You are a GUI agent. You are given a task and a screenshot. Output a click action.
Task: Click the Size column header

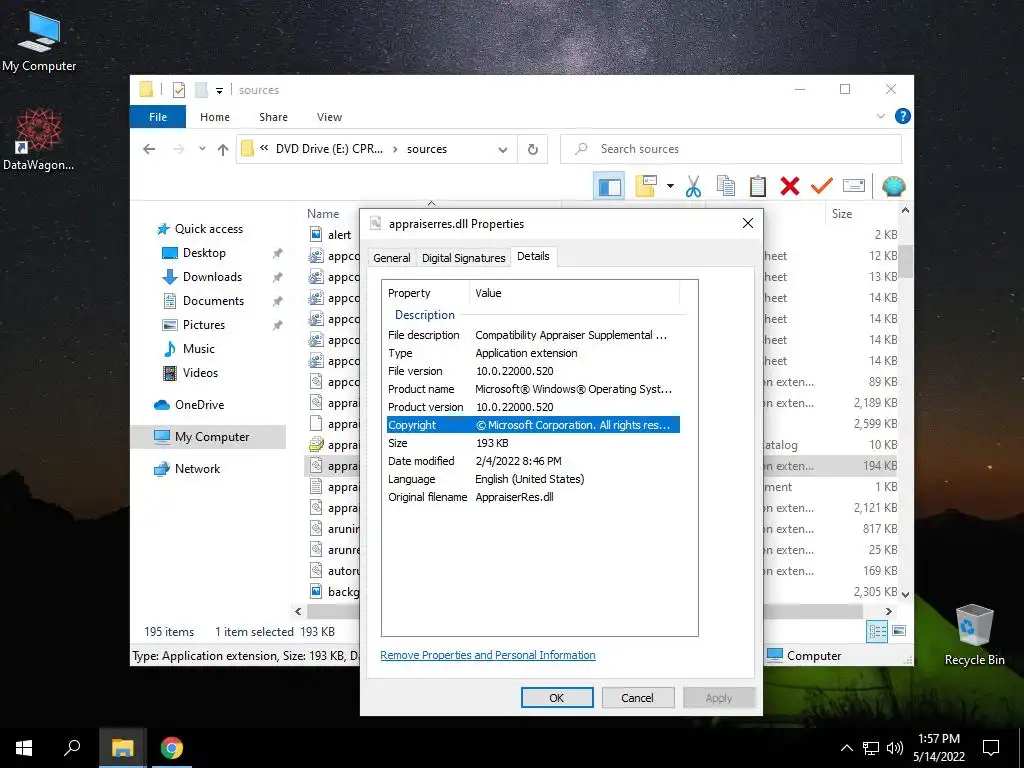[x=842, y=214]
